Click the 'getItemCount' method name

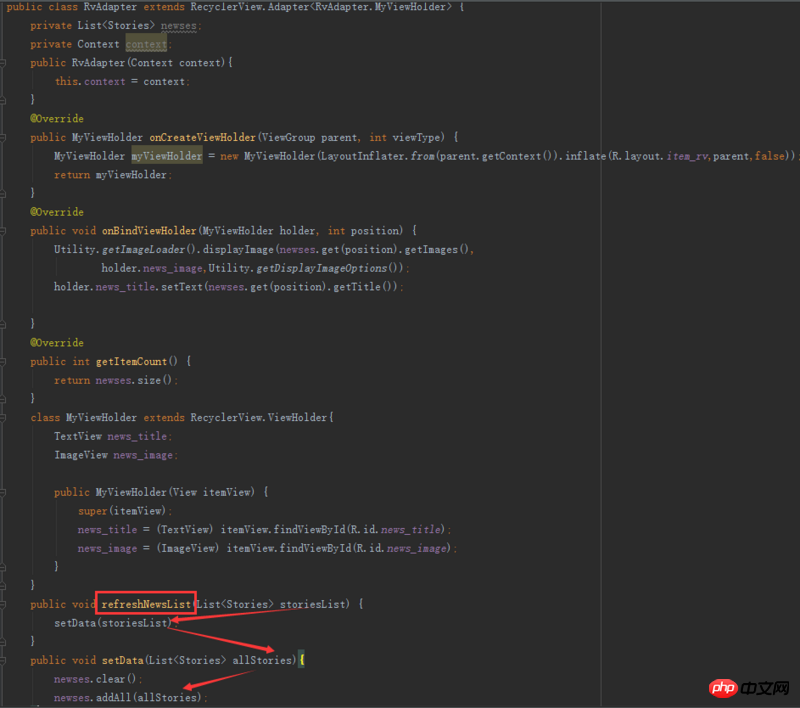pyautogui.click(x=131, y=362)
